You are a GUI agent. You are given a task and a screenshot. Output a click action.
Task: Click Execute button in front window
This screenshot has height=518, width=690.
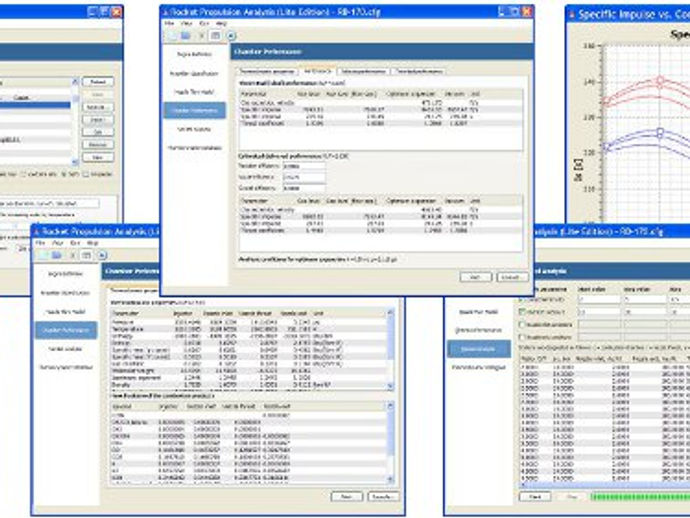point(512,277)
